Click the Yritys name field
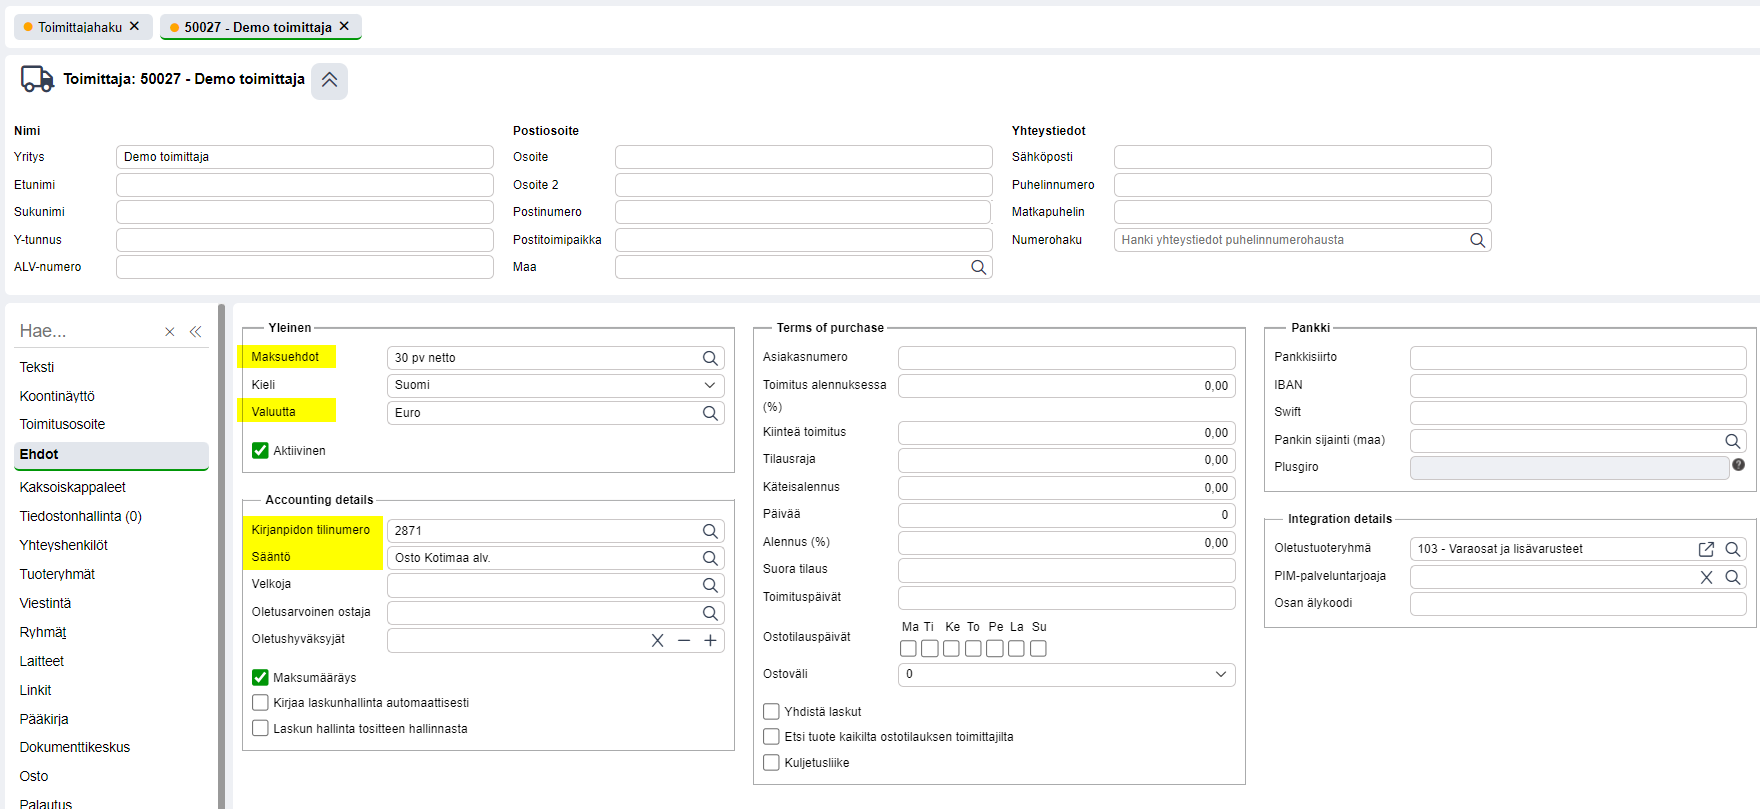 pyautogui.click(x=305, y=157)
